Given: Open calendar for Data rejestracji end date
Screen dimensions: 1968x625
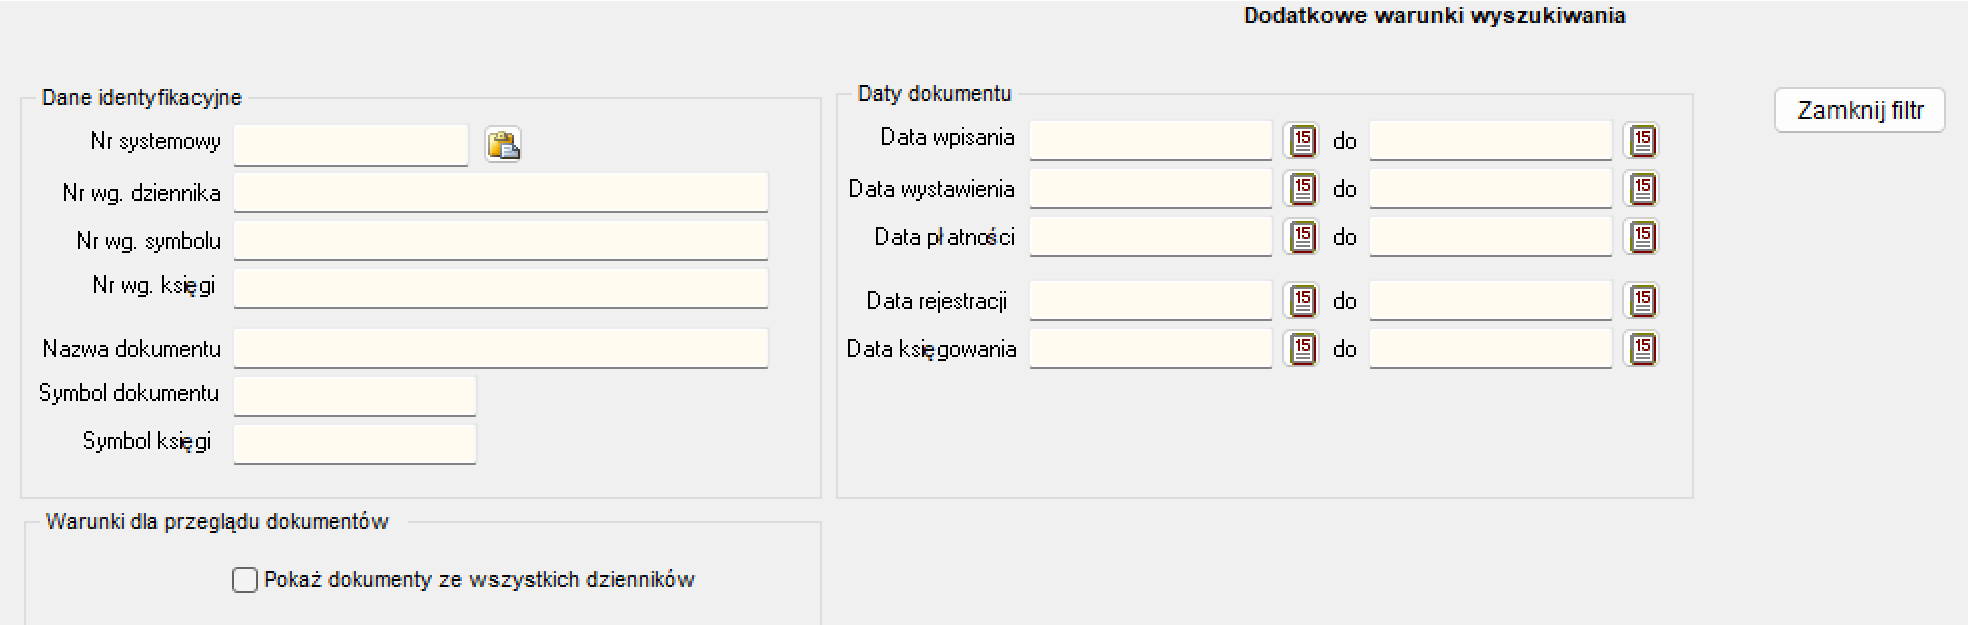Looking at the screenshot, I should click(1641, 301).
